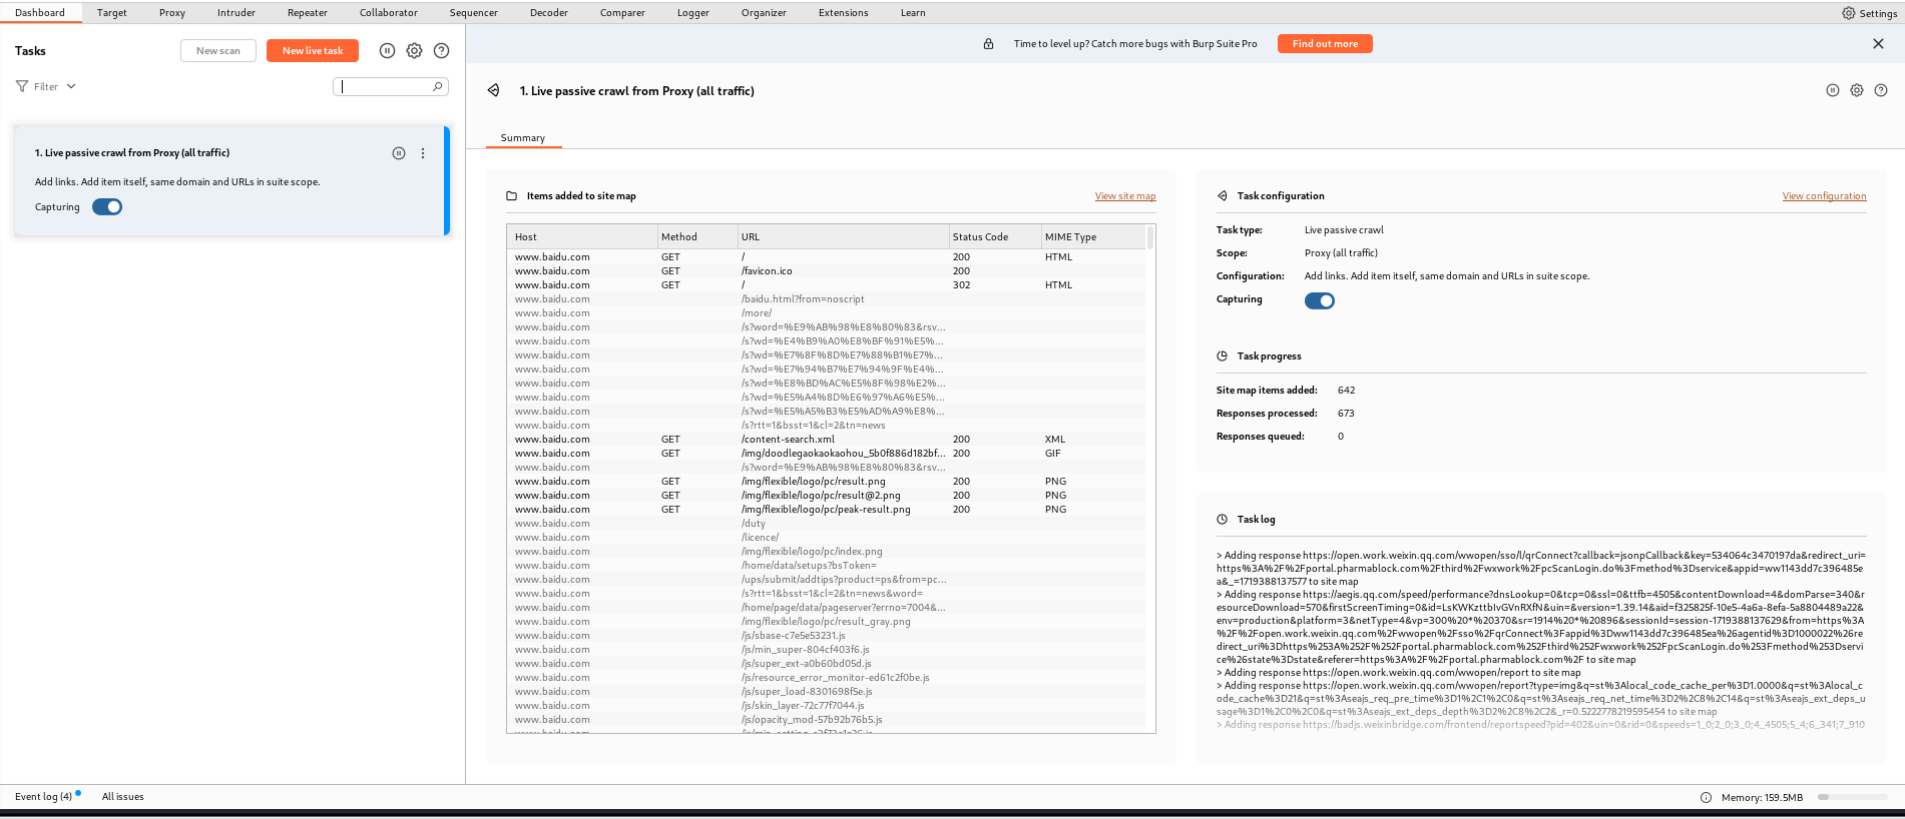
Task: Open the Proxy tab
Action: pos(172,13)
